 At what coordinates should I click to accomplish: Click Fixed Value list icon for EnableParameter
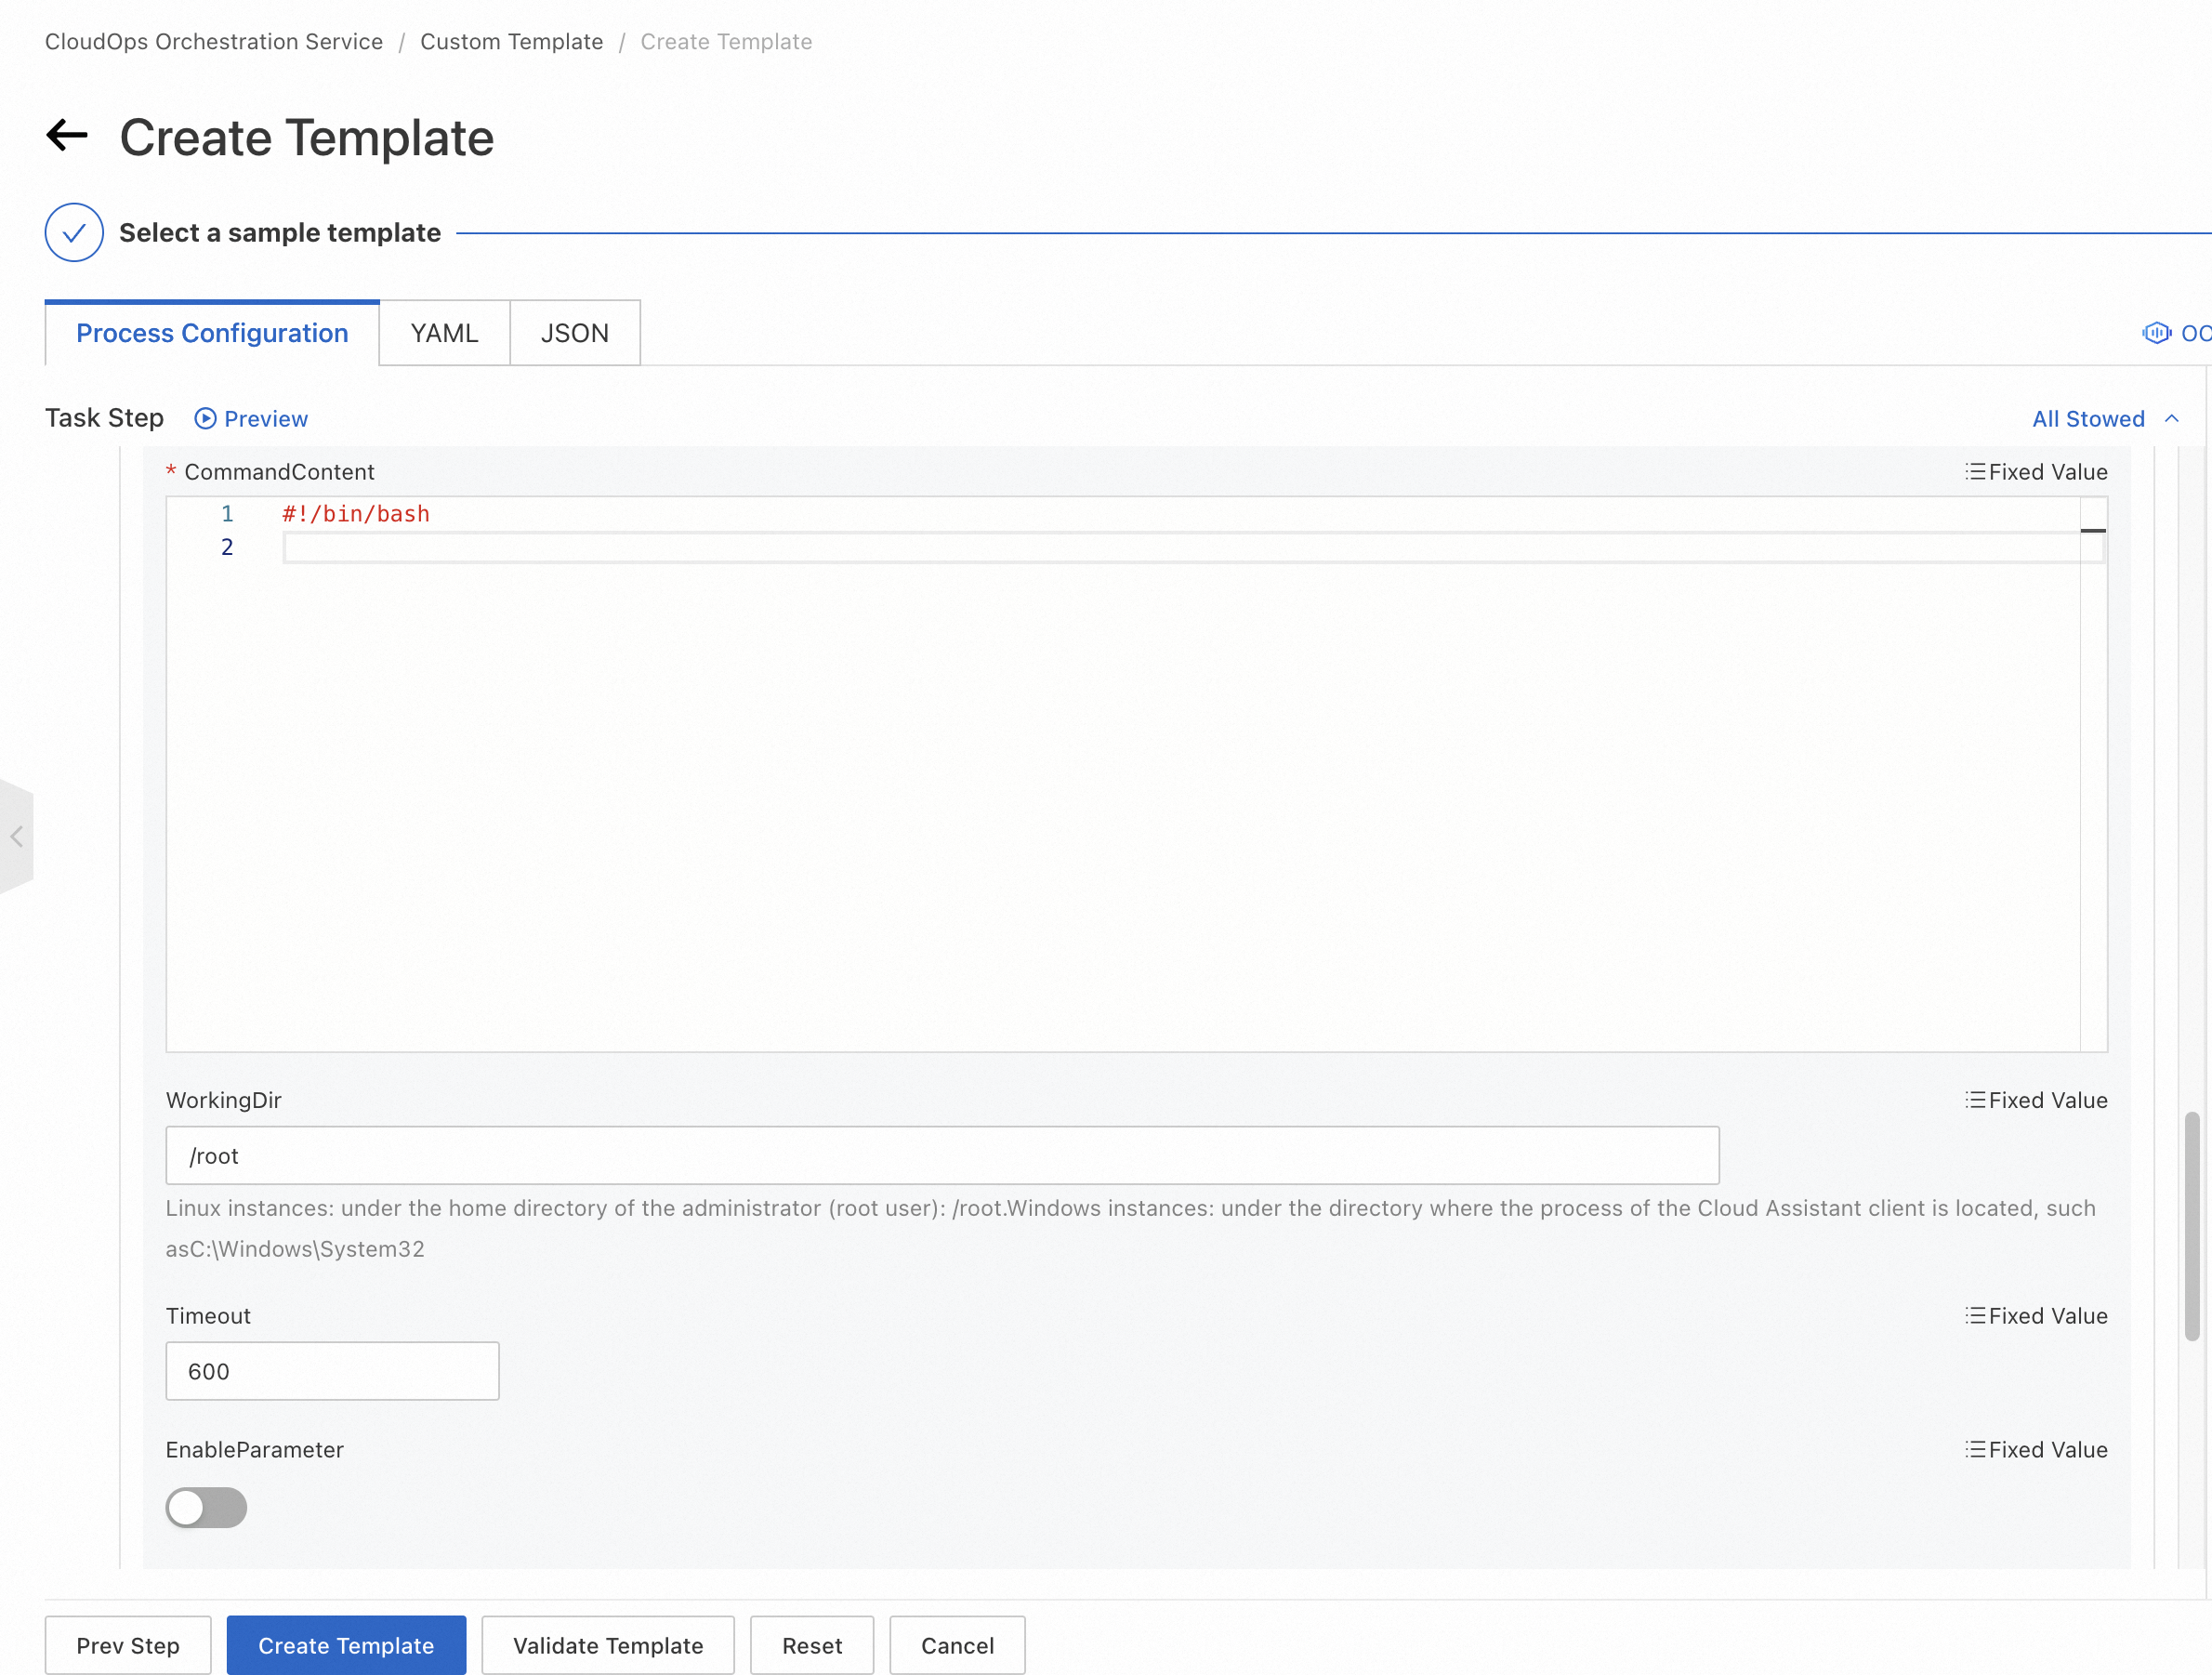(1975, 1450)
